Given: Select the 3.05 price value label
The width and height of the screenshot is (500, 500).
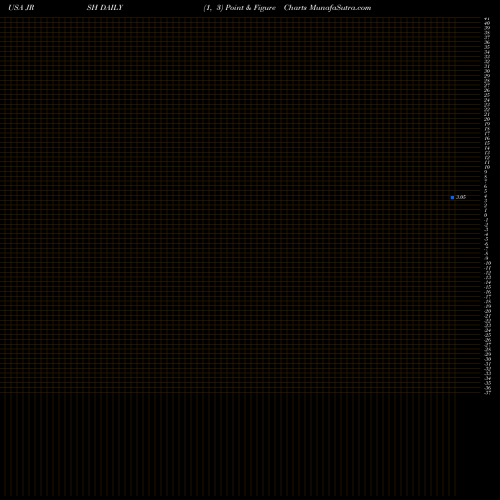Looking at the screenshot, I should tap(461, 197).
